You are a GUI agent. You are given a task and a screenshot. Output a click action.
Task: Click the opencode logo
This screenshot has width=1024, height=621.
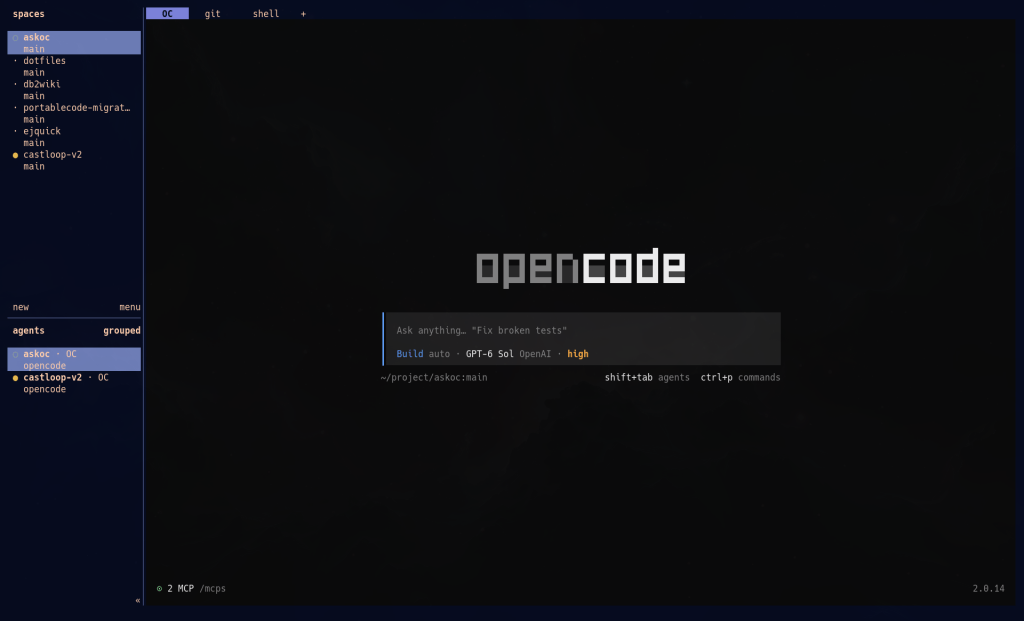(581, 267)
